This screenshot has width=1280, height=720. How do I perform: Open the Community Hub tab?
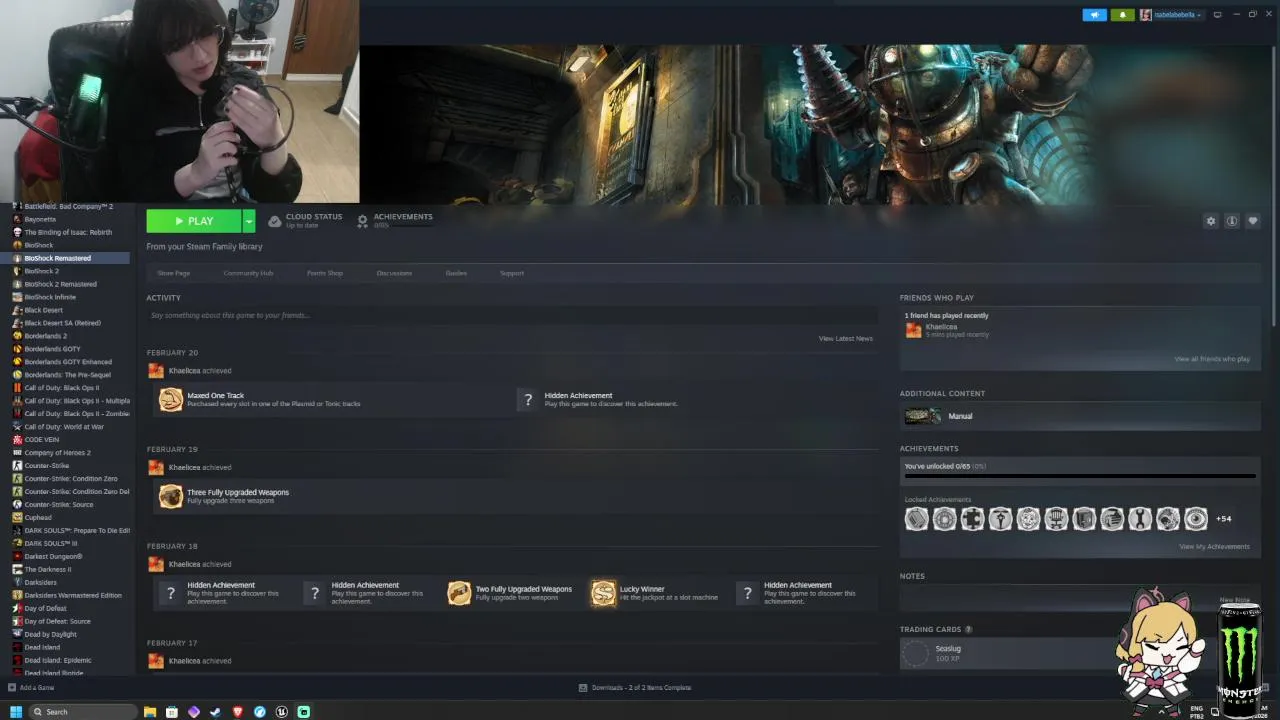[x=248, y=273]
